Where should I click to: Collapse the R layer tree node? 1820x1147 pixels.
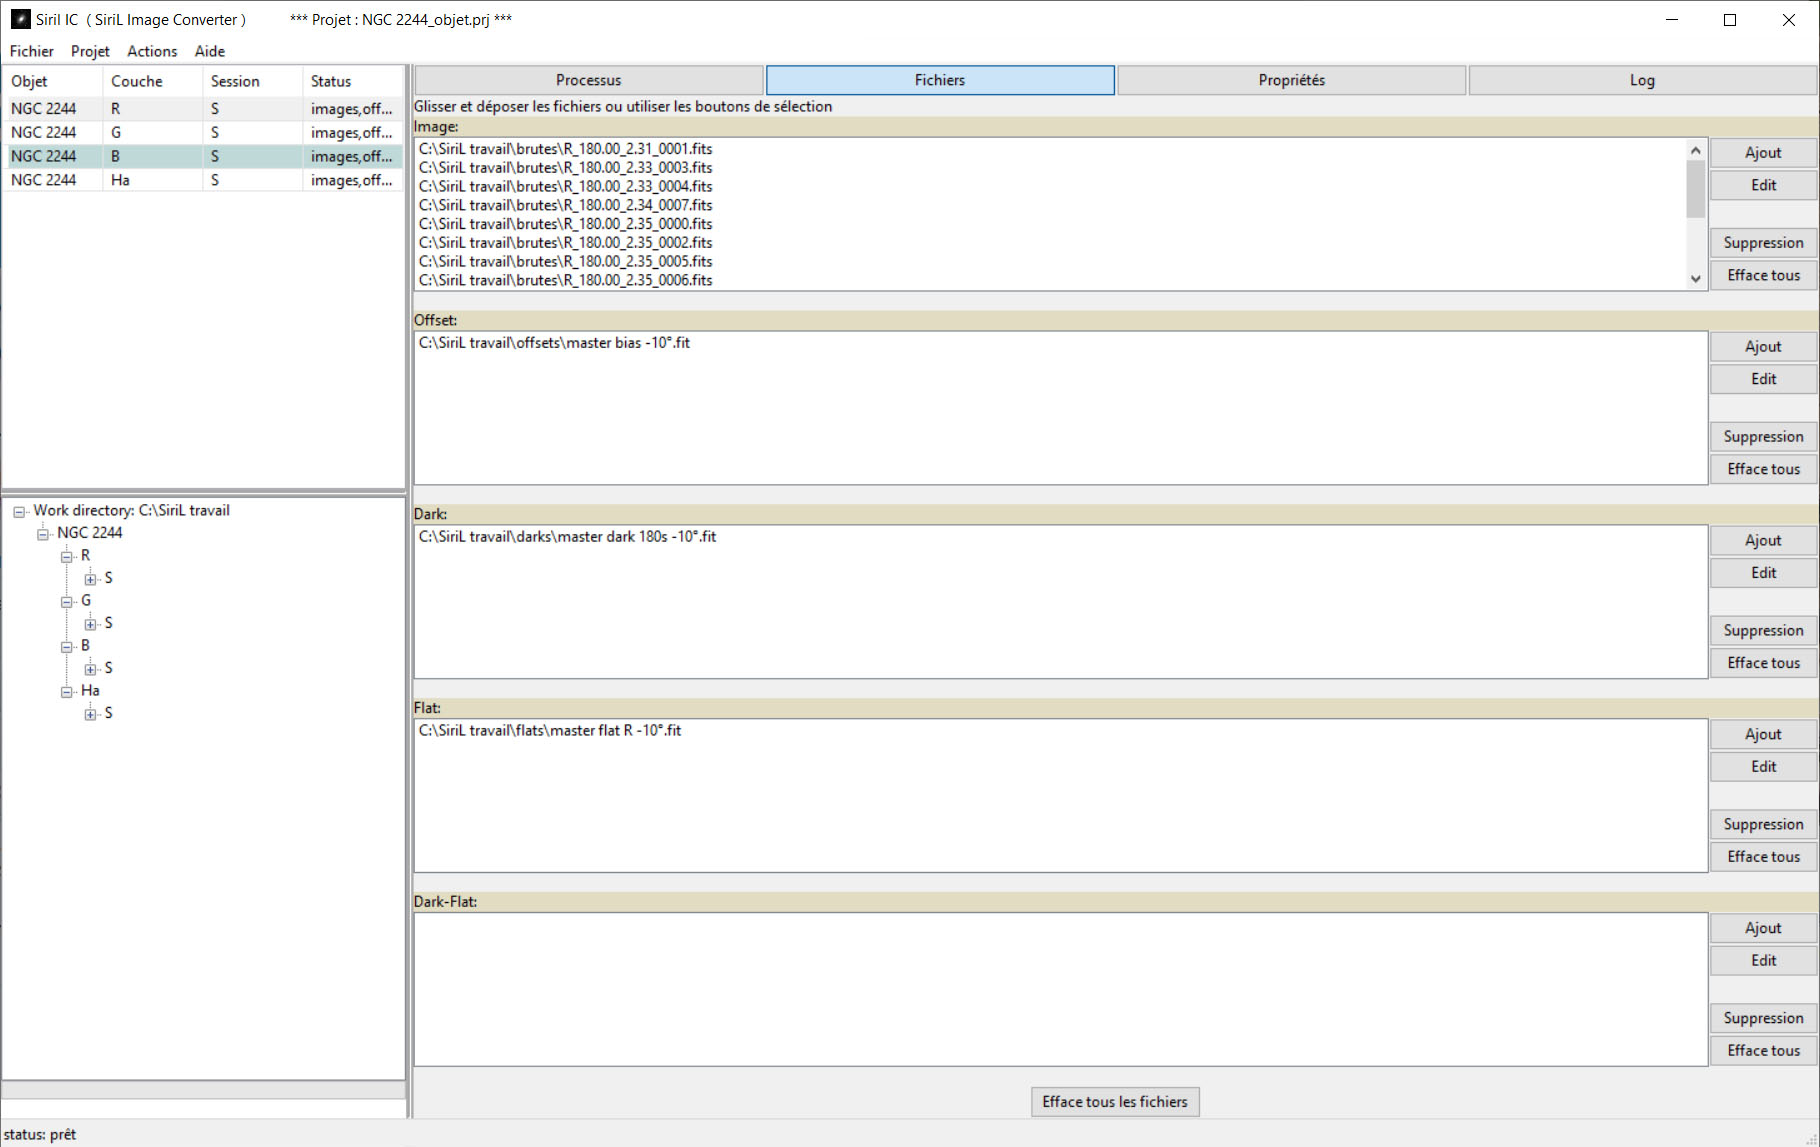(67, 557)
